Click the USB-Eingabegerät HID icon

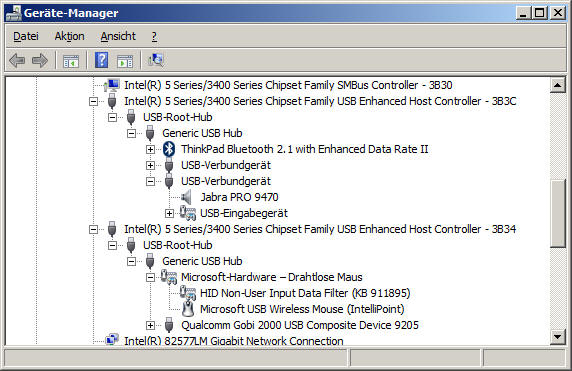188,213
